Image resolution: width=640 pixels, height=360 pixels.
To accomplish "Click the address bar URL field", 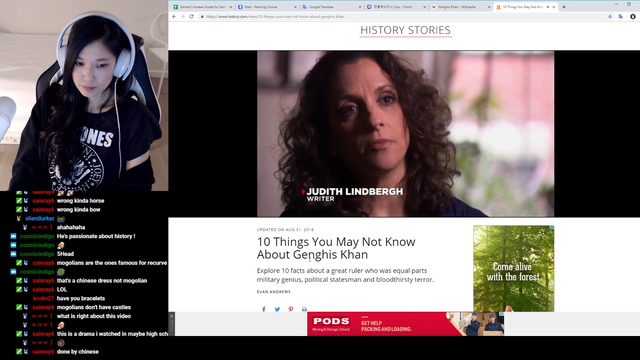I will click(x=402, y=17).
